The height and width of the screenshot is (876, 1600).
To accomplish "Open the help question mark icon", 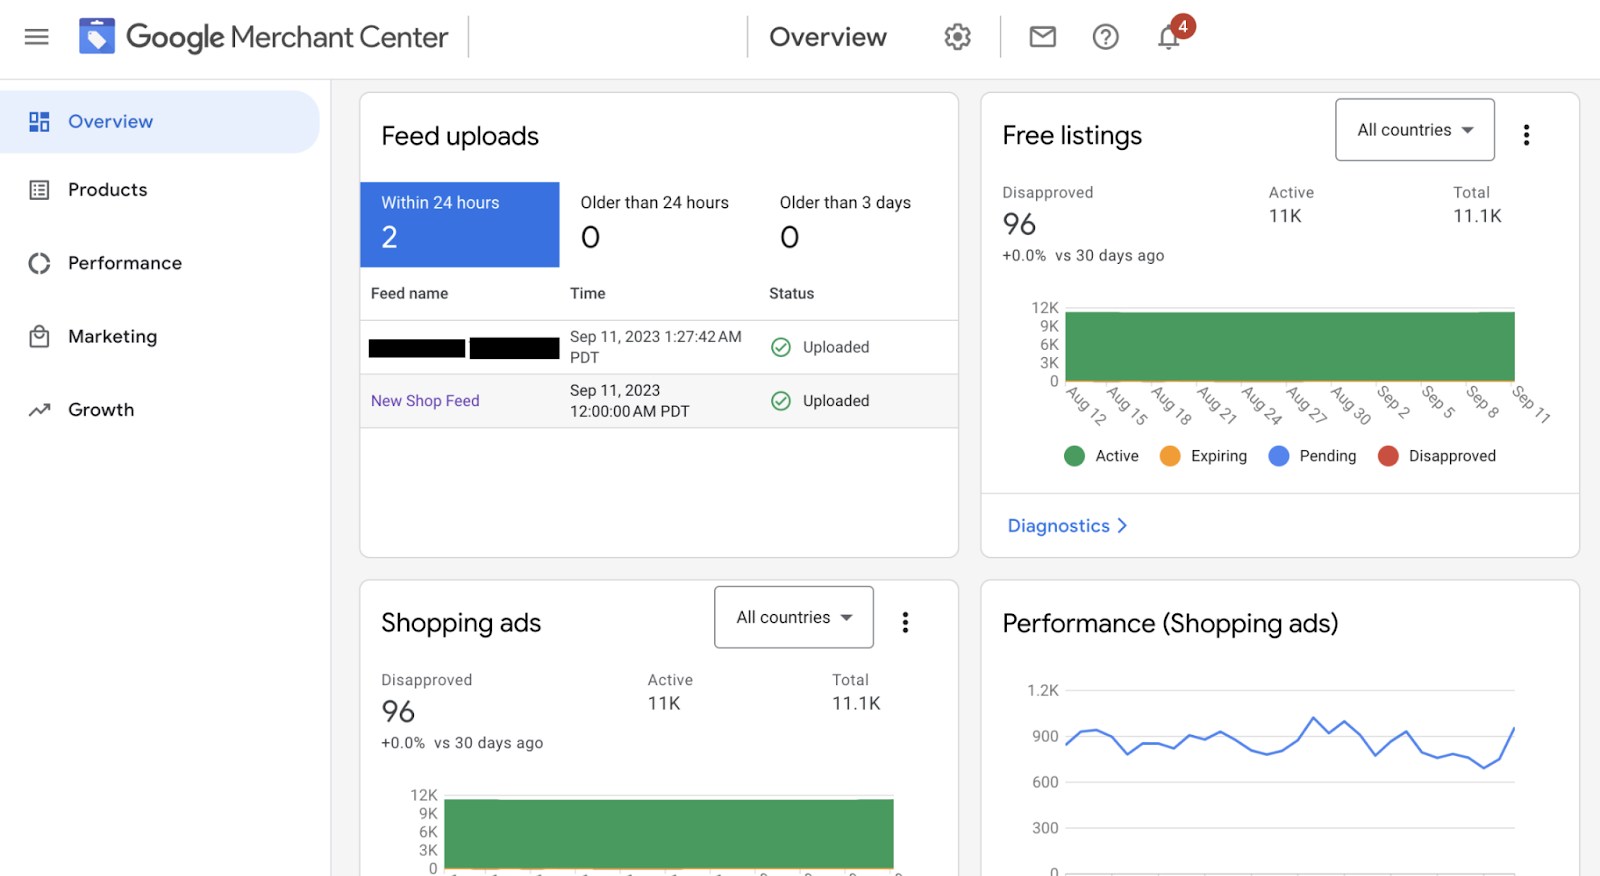I will pyautogui.click(x=1105, y=37).
